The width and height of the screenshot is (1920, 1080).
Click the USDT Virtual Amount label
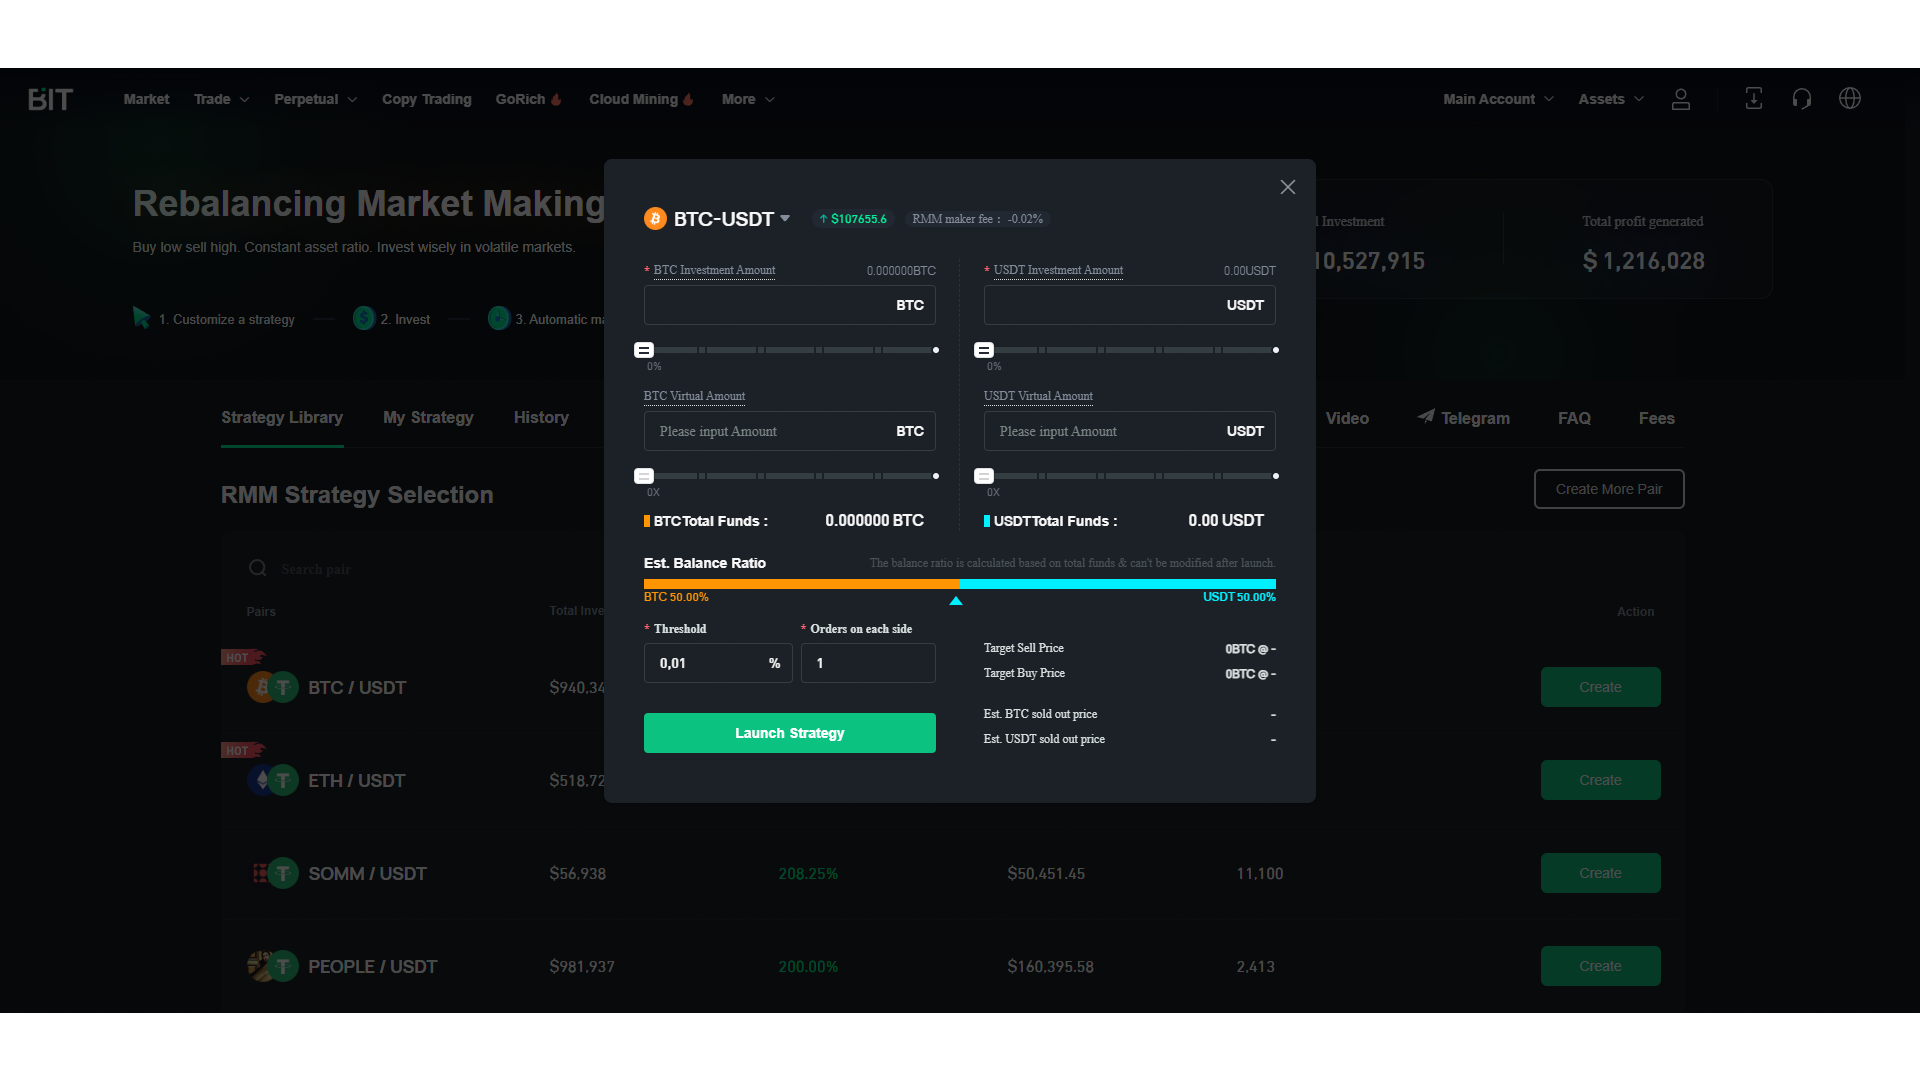1038,396
